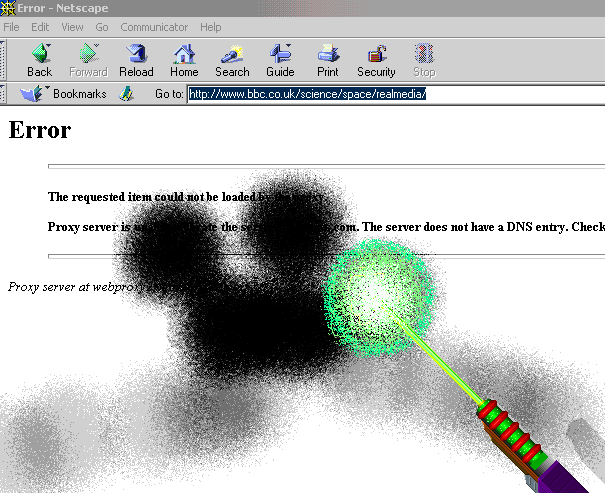Image resolution: width=605 pixels, height=493 pixels.
Task: Click the Back toolbar button
Action: [x=40, y=60]
